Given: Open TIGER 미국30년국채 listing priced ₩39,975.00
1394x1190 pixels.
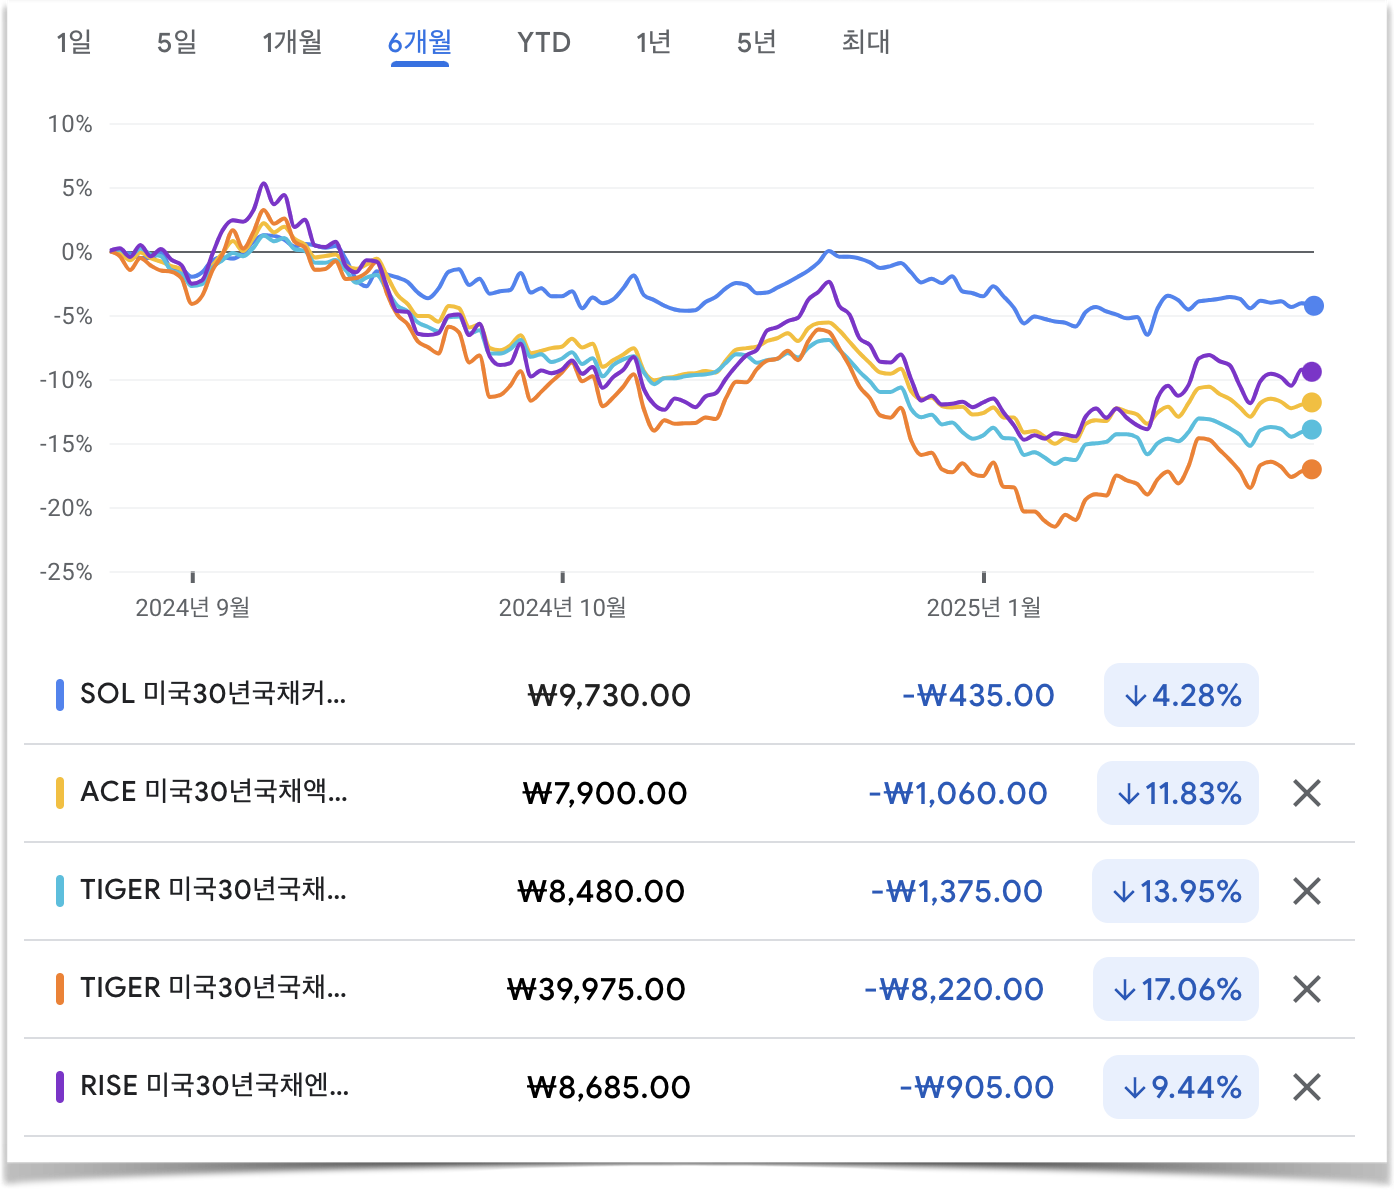Looking at the screenshot, I should click(x=213, y=987).
